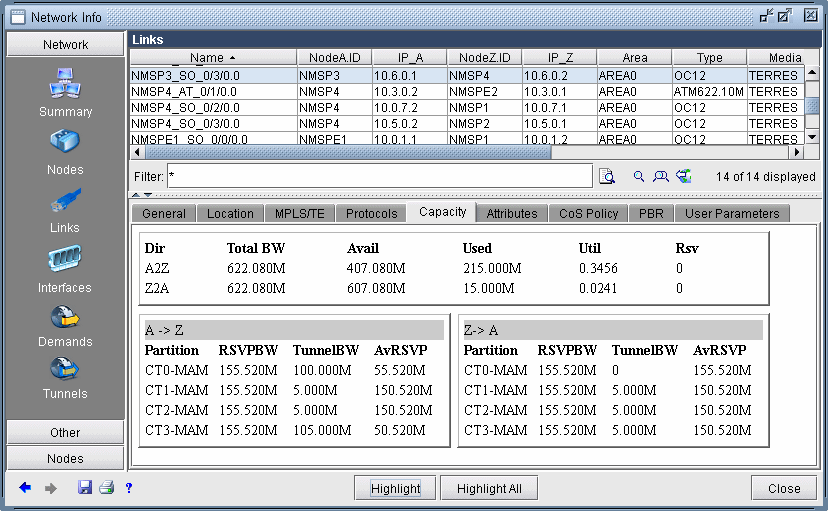This screenshot has width=828, height=511.
Task: Click the Close button
Action: click(x=784, y=488)
